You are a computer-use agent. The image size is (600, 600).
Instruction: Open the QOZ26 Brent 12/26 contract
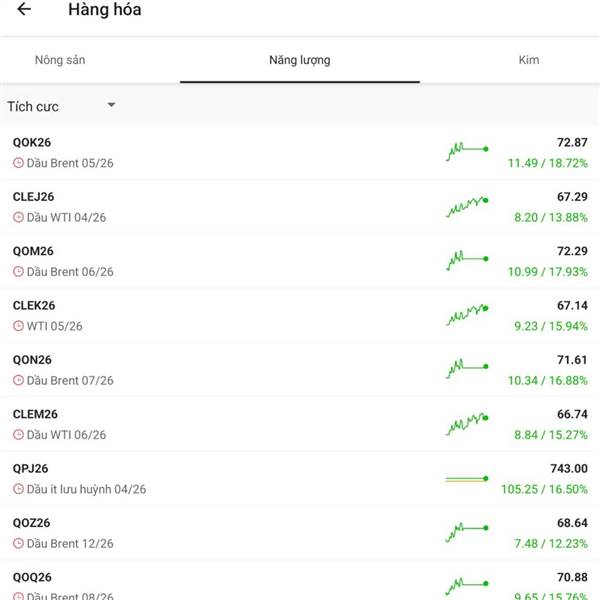click(200, 533)
